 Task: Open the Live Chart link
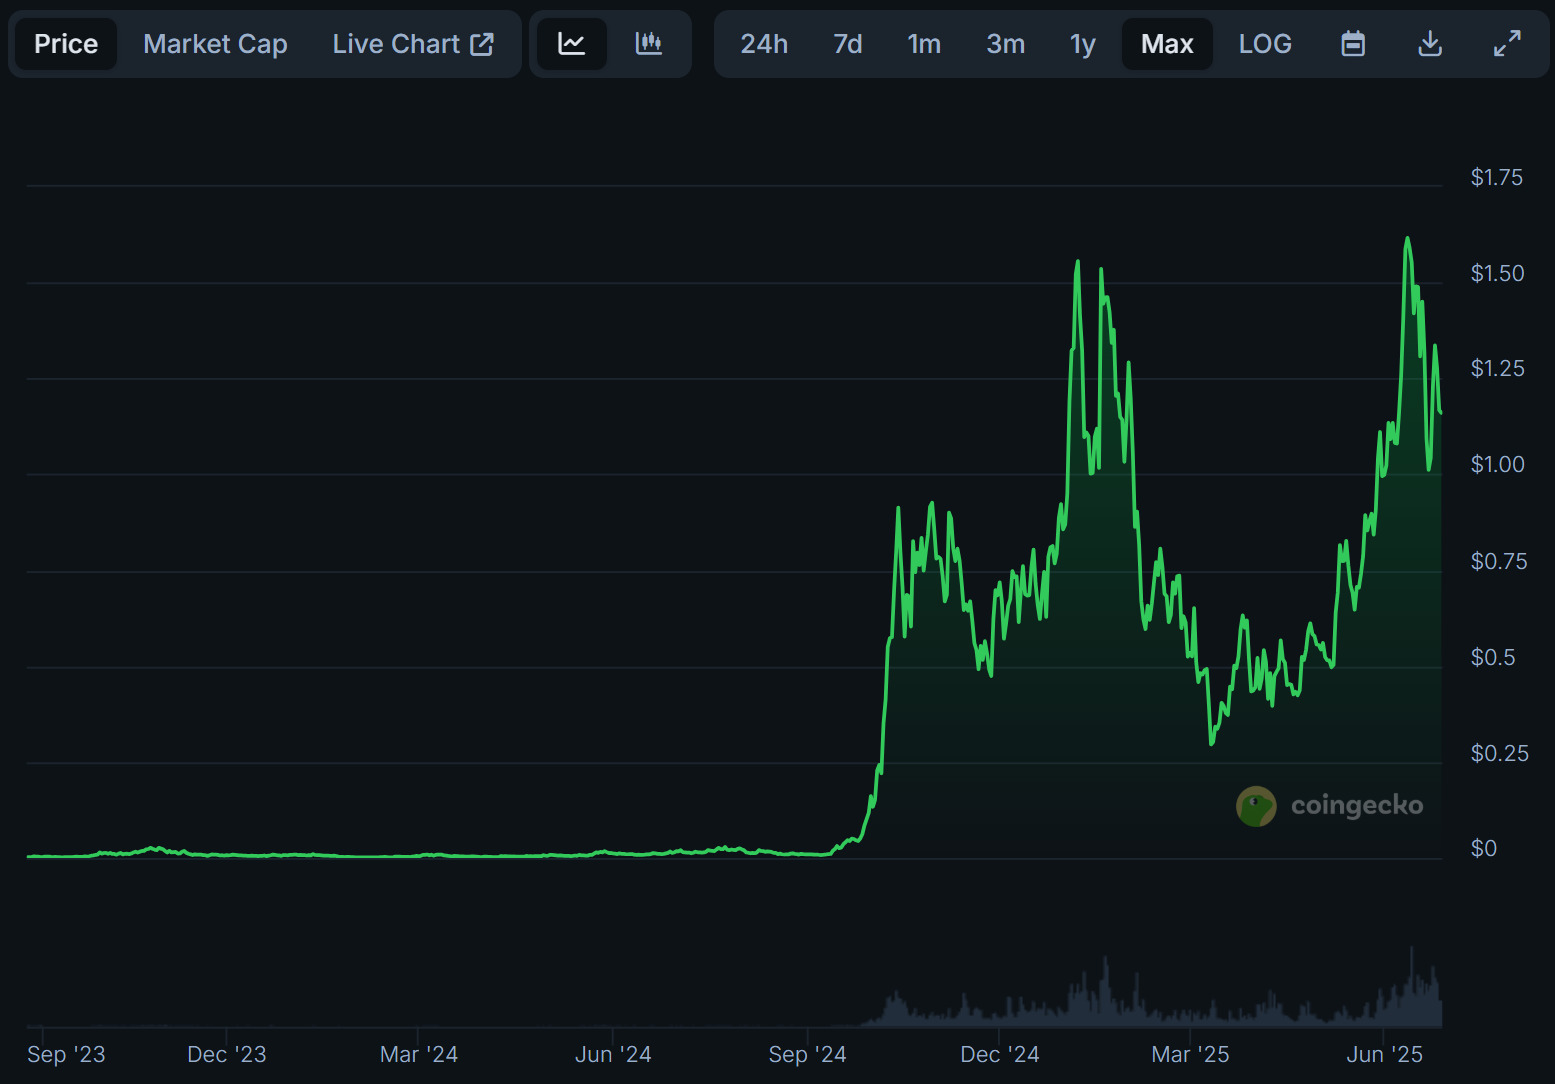[396, 44]
